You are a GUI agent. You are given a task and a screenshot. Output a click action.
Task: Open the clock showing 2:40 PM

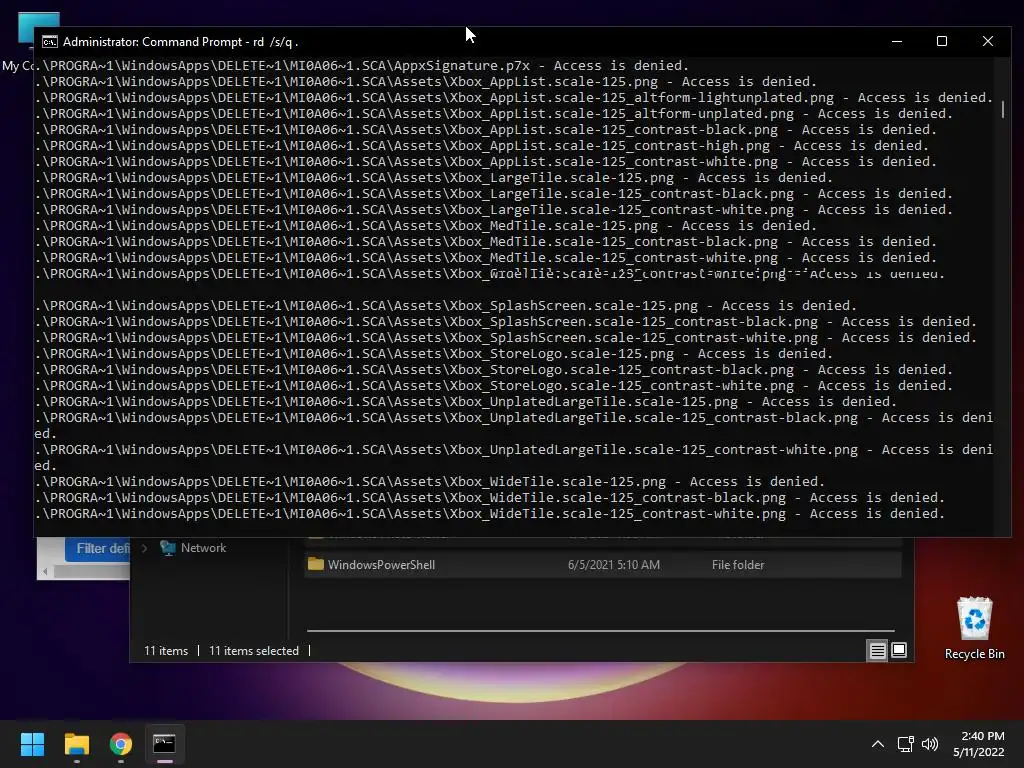[978, 744]
